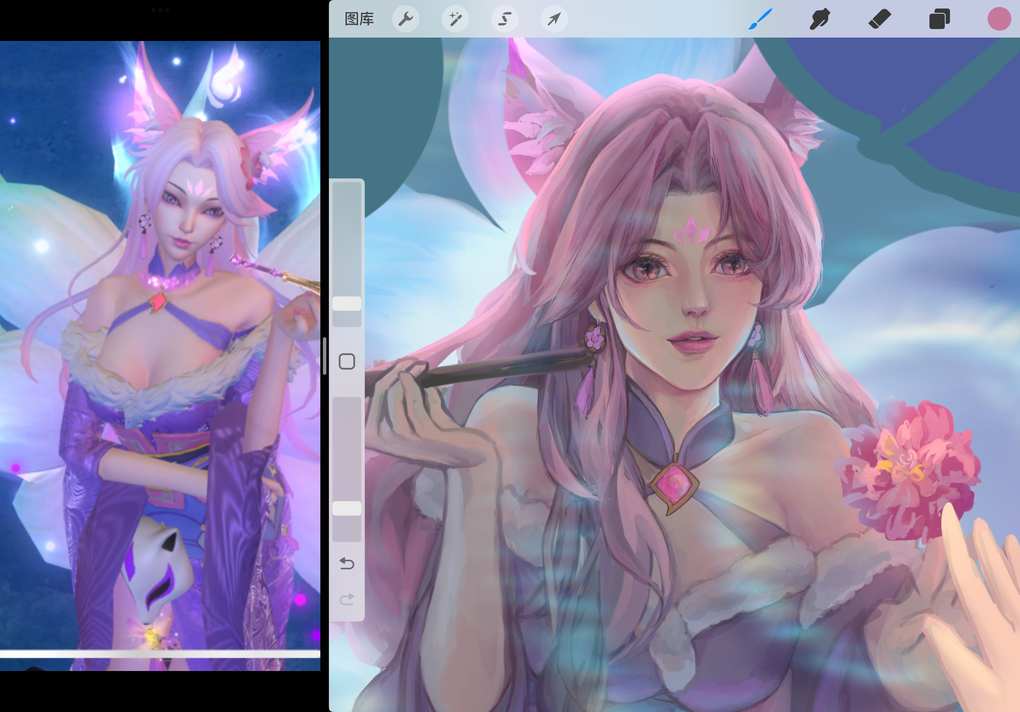The height and width of the screenshot is (712, 1020).
Task: Click the brush opacity slider handle
Action: pyautogui.click(x=347, y=508)
